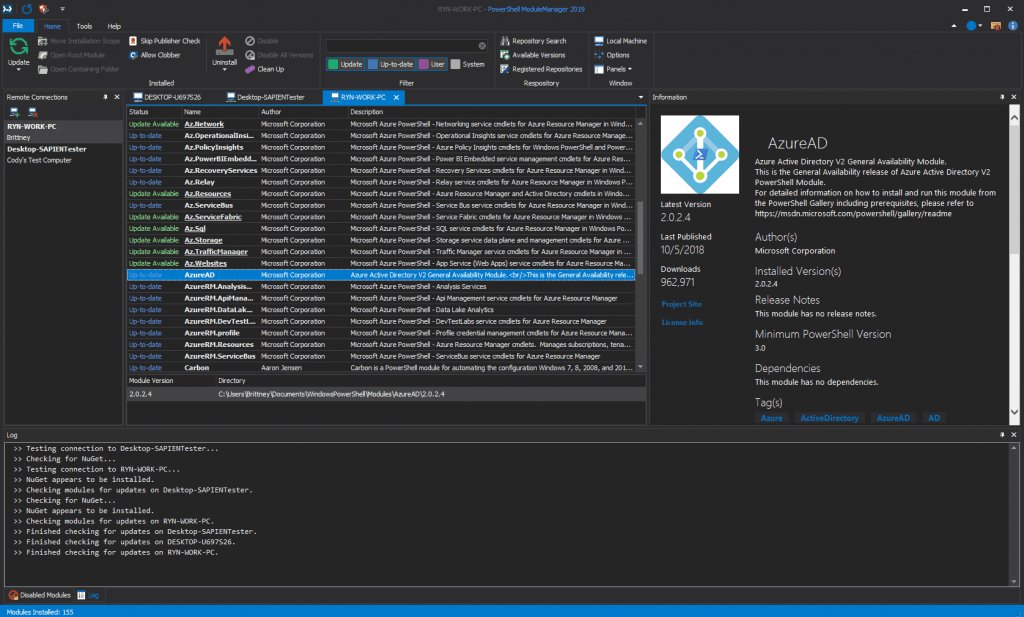Sort by the Author column header
Image resolution: width=1024 pixels, height=617 pixels.
(303, 112)
